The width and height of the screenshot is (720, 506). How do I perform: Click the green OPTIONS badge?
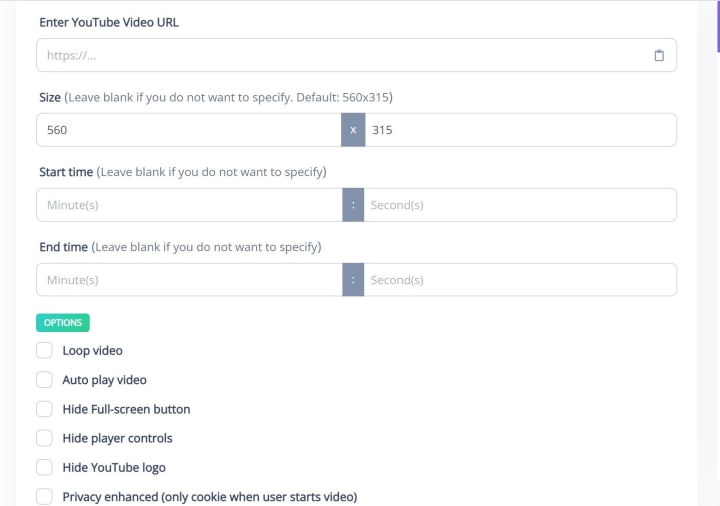63,323
